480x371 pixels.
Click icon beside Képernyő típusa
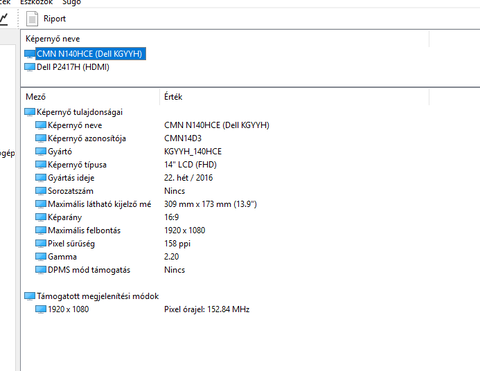click(x=41, y=165)
